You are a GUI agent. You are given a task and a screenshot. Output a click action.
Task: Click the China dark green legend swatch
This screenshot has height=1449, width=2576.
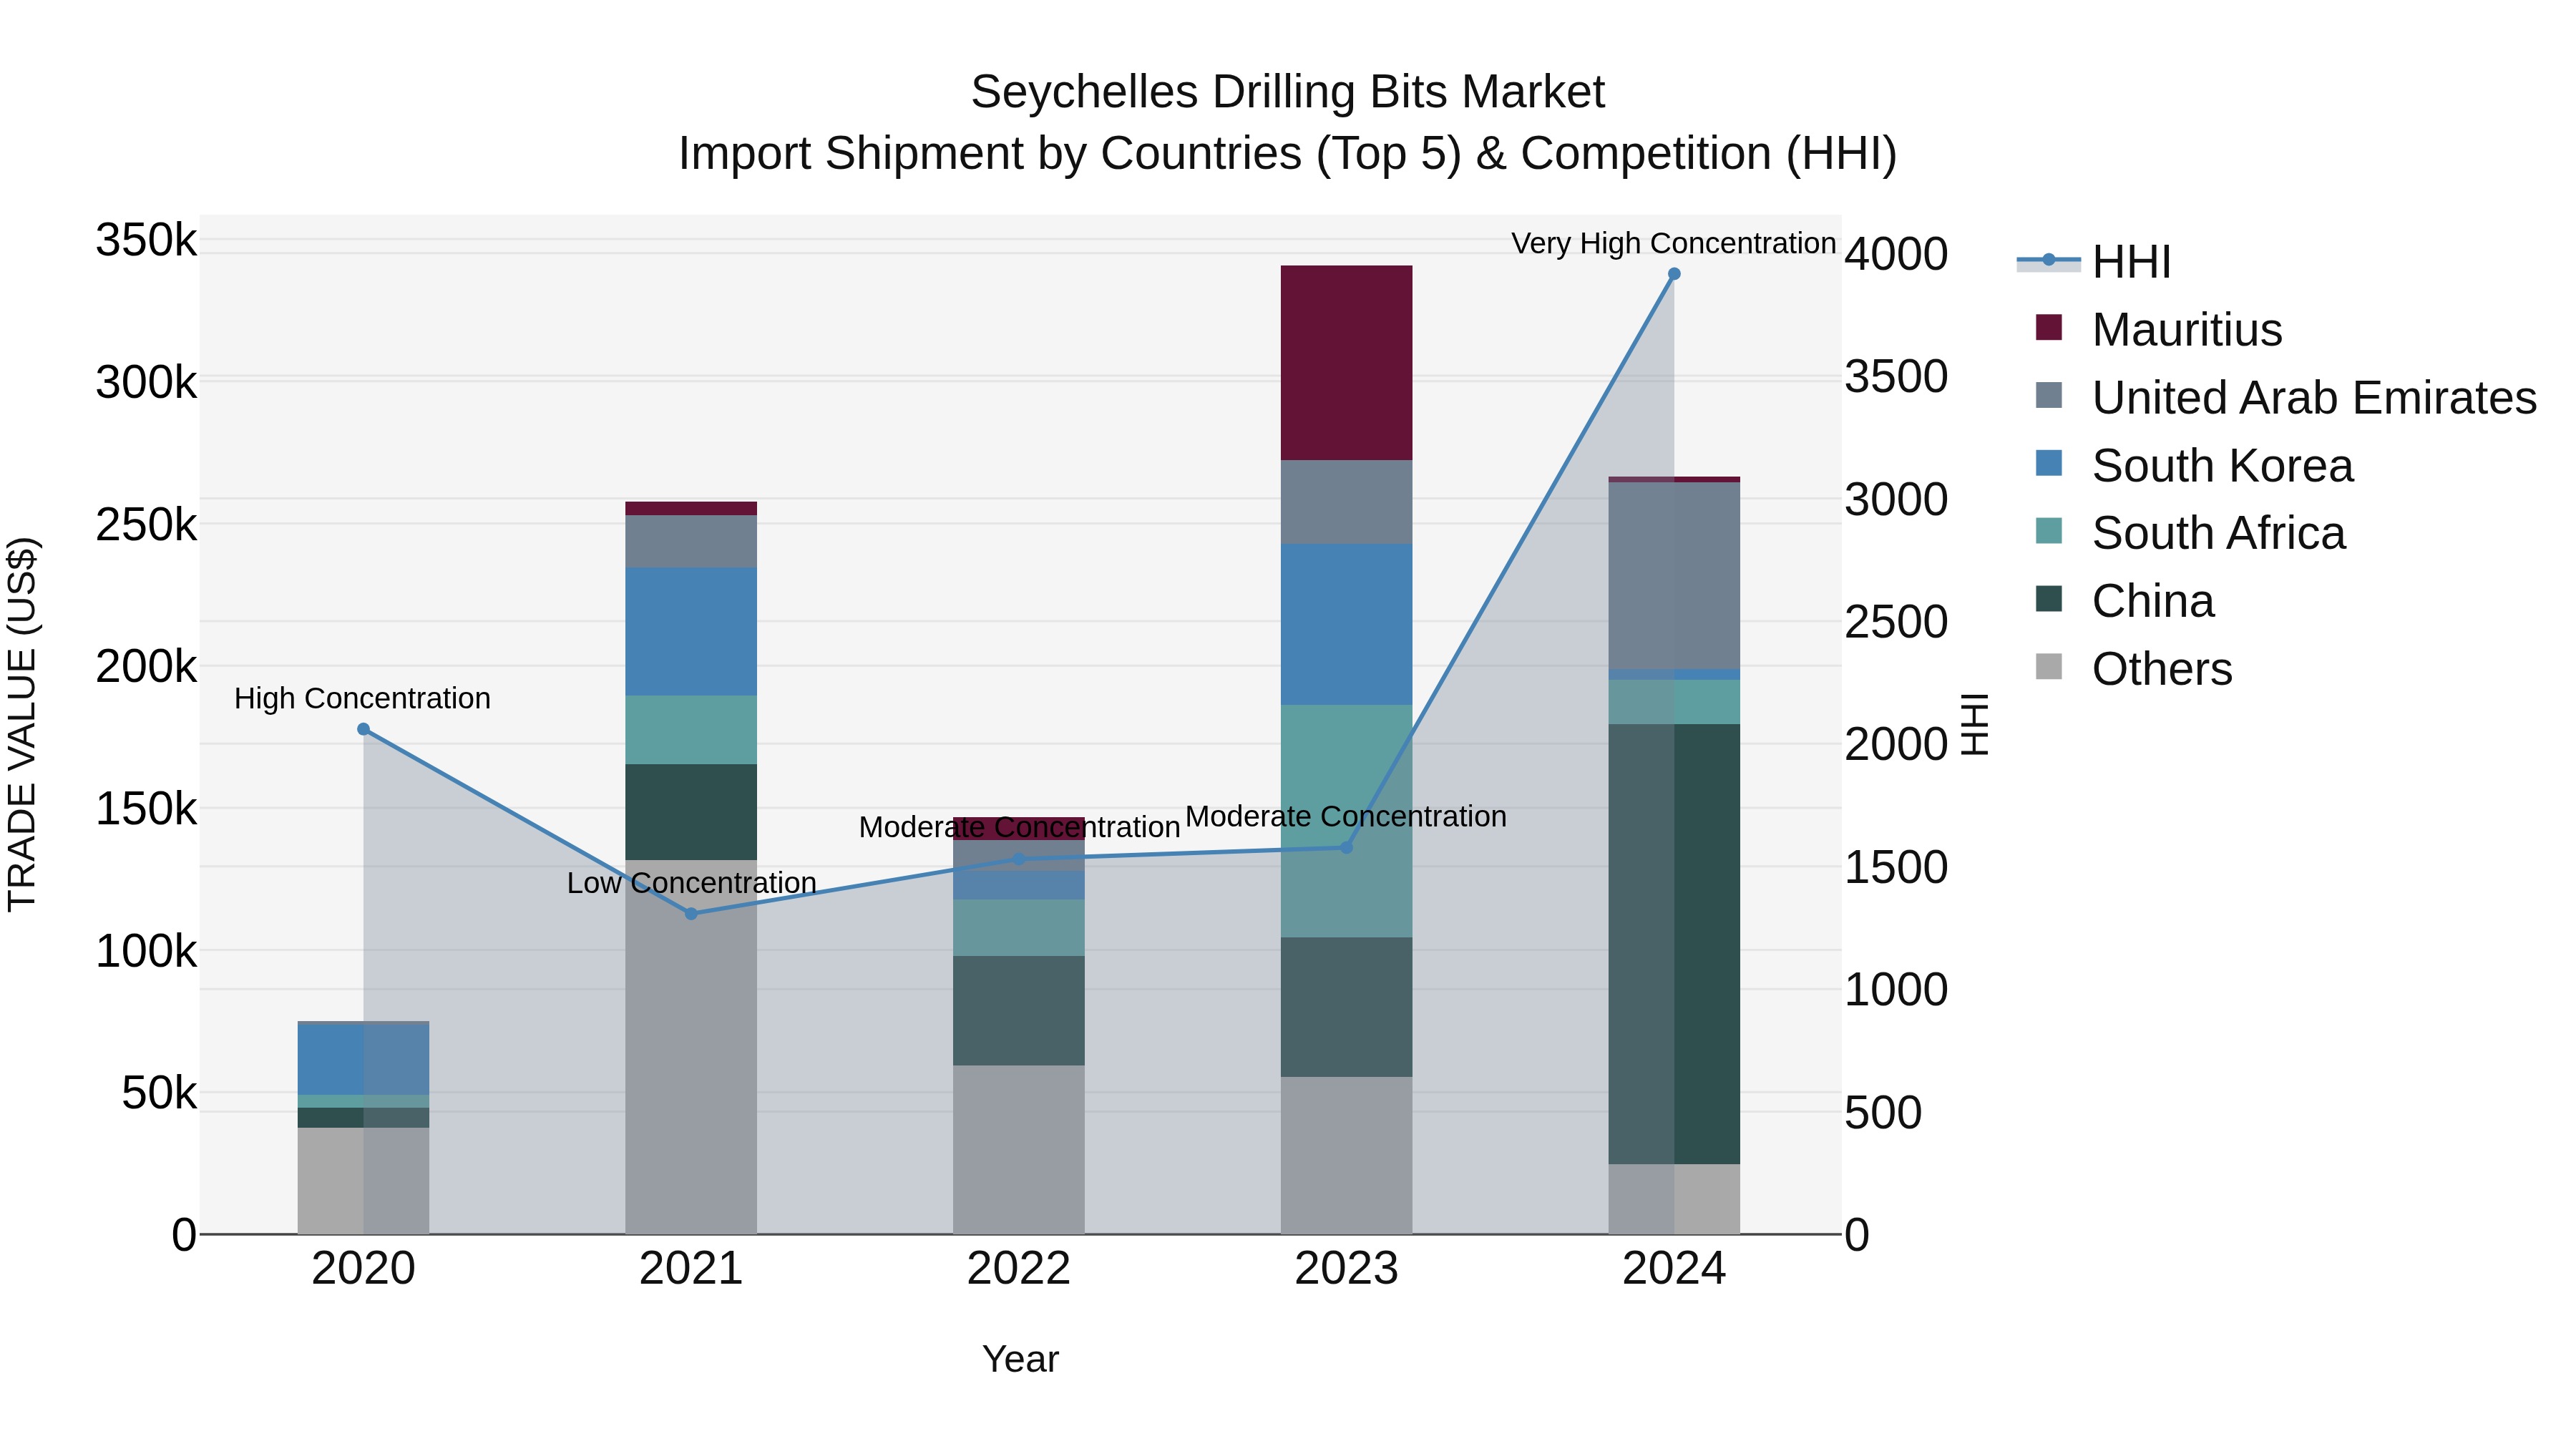2048,599
